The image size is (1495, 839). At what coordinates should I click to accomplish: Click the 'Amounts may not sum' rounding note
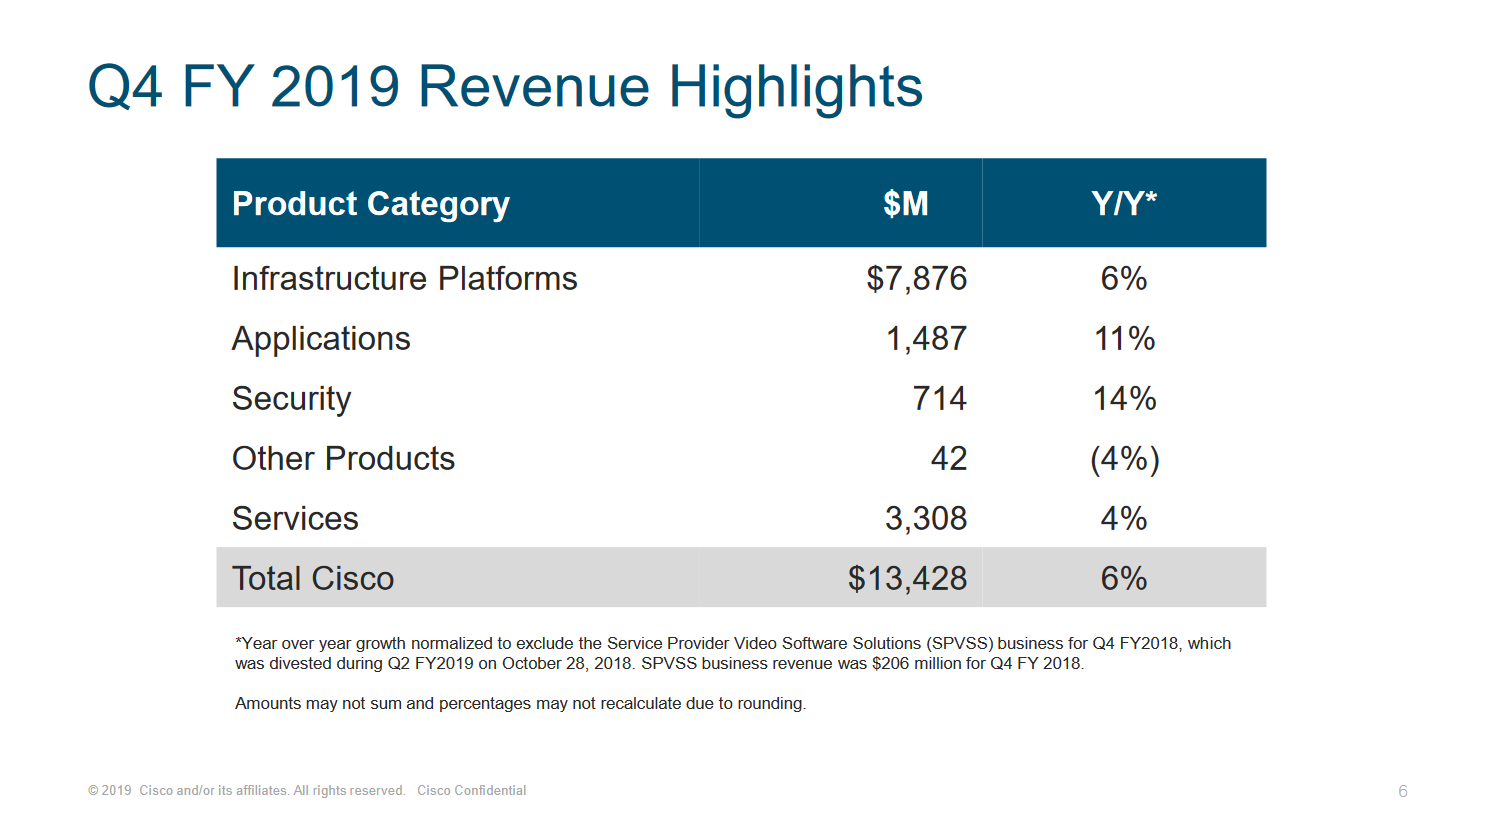coord(520,703)
